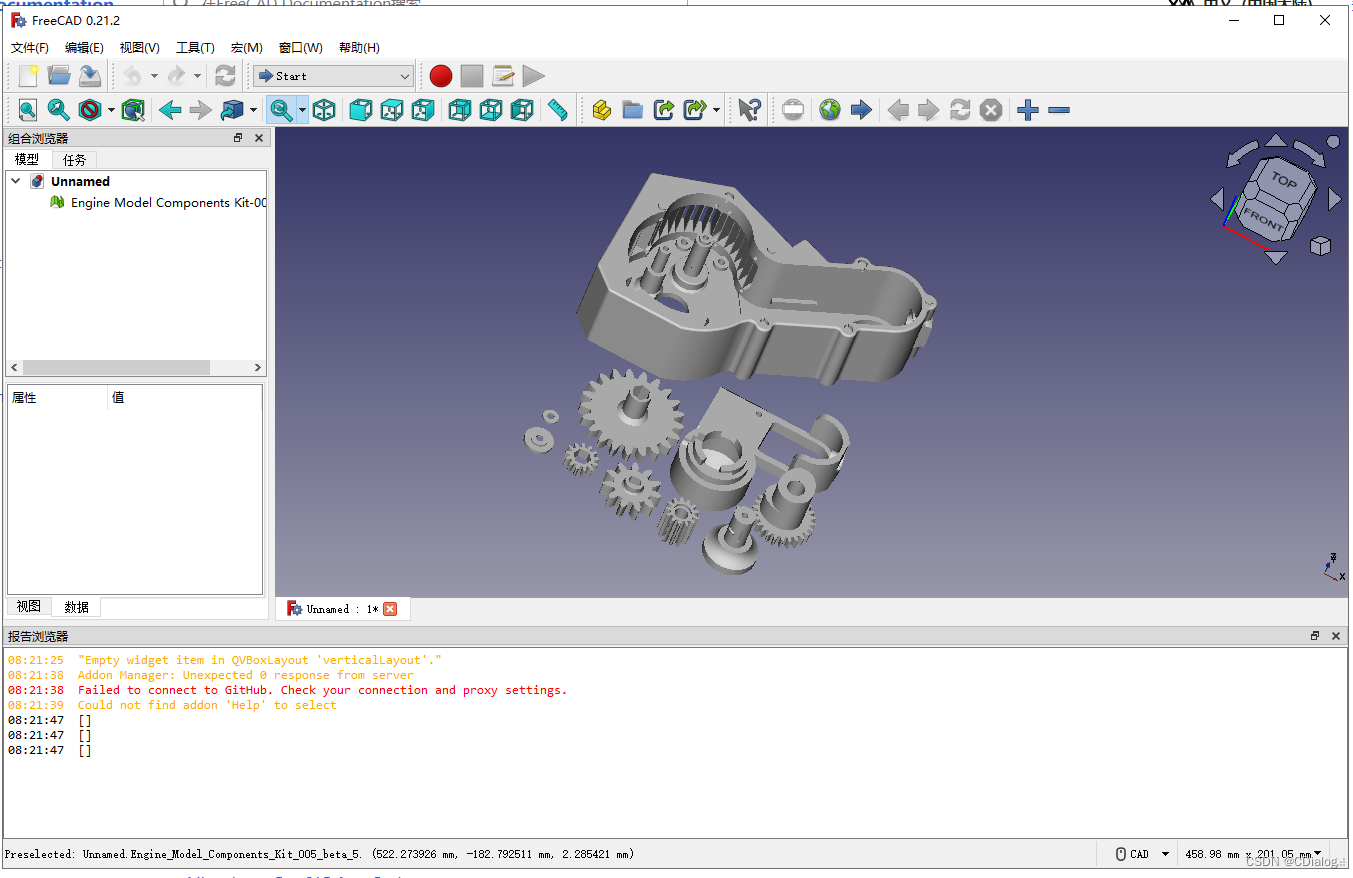Rotate view using cube's upward arrow
This screenshot has height=878, width=1353.
pyautogui.click(x=1276, y=140)
